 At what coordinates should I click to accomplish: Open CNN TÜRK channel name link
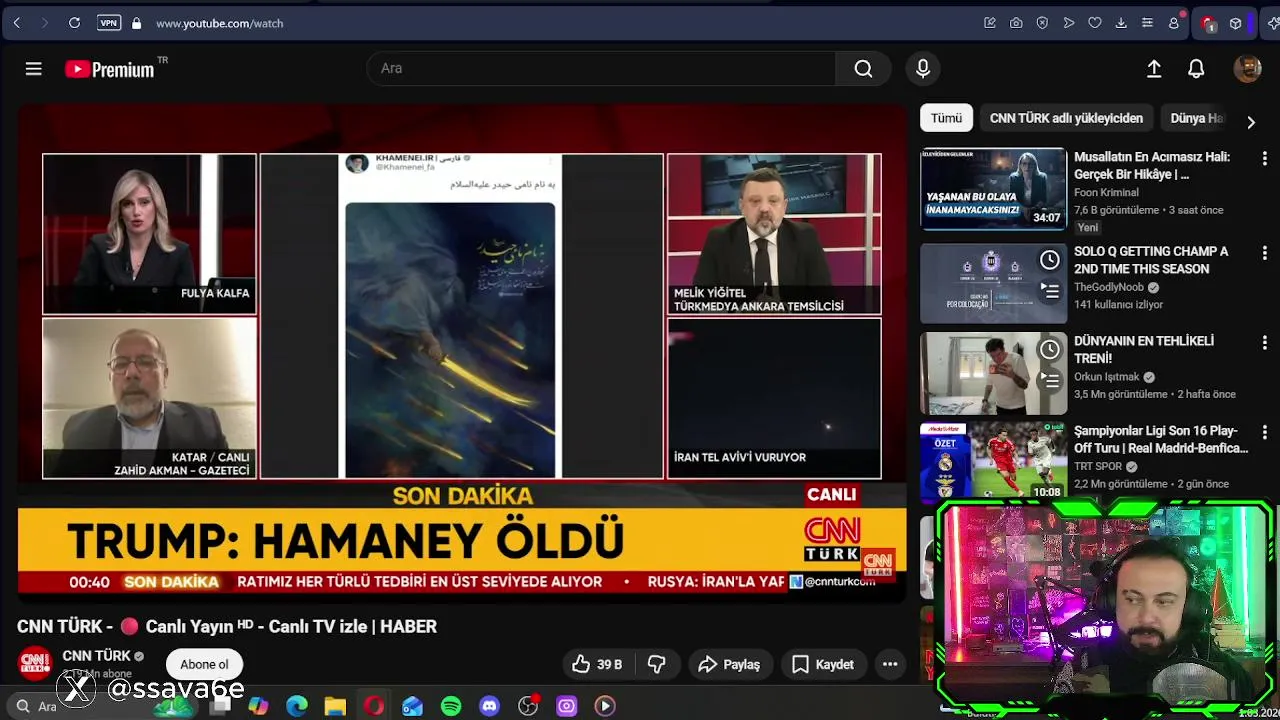tap(96, 656)
